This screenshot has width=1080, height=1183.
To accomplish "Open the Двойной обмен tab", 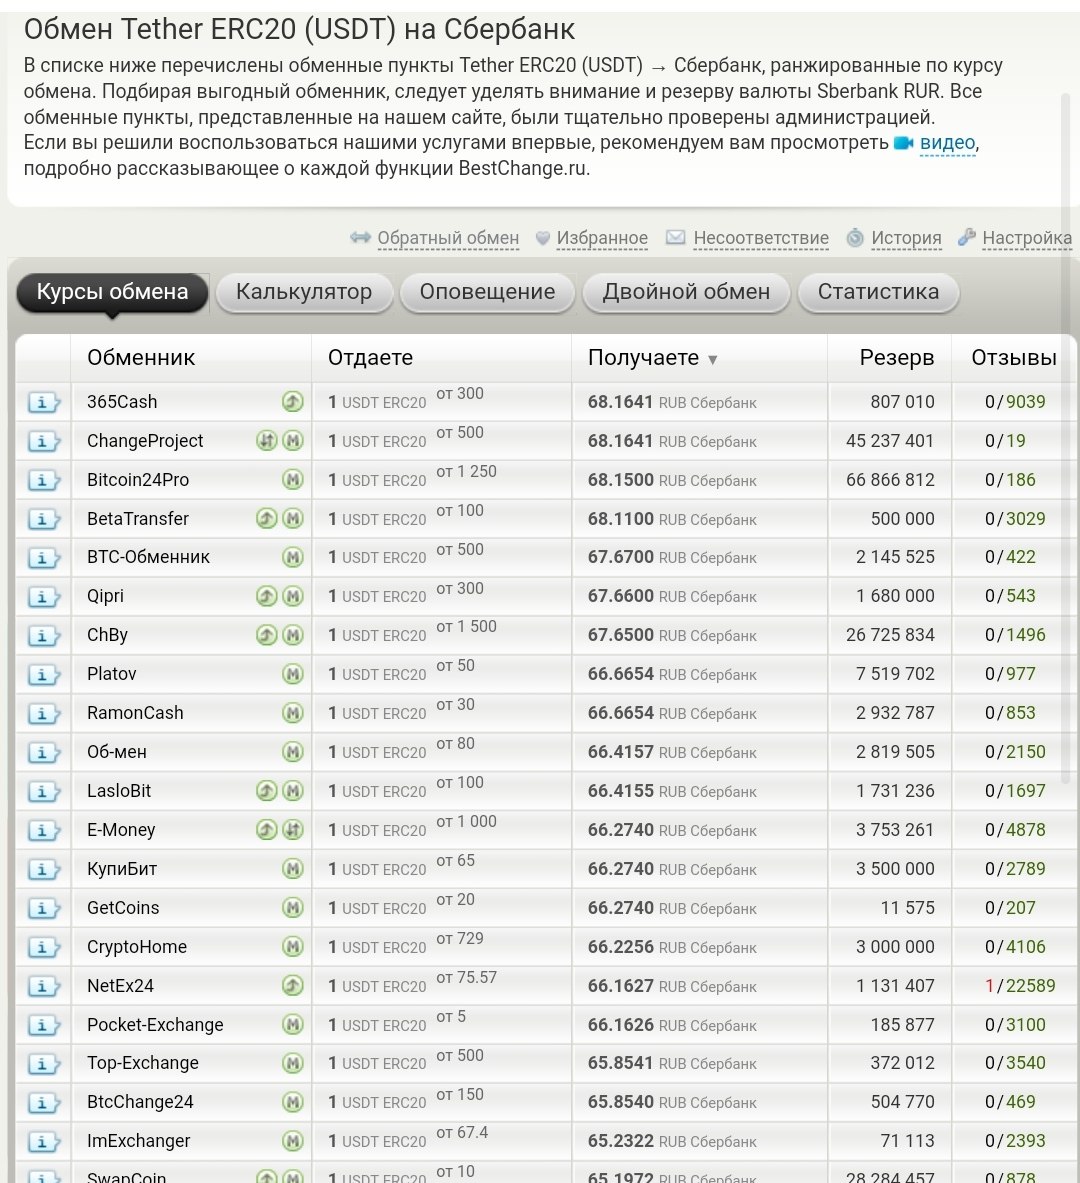I will 686,292.
